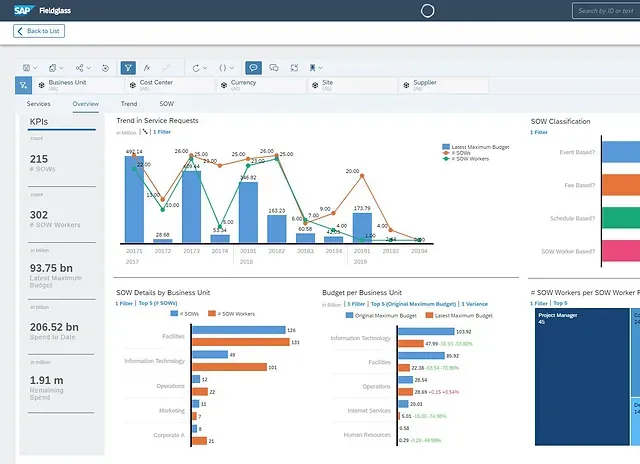The height and width of the screenshot is (464, 640).
Task: Toggle the filter funnel toolbar button
Action: coord(128,68)
